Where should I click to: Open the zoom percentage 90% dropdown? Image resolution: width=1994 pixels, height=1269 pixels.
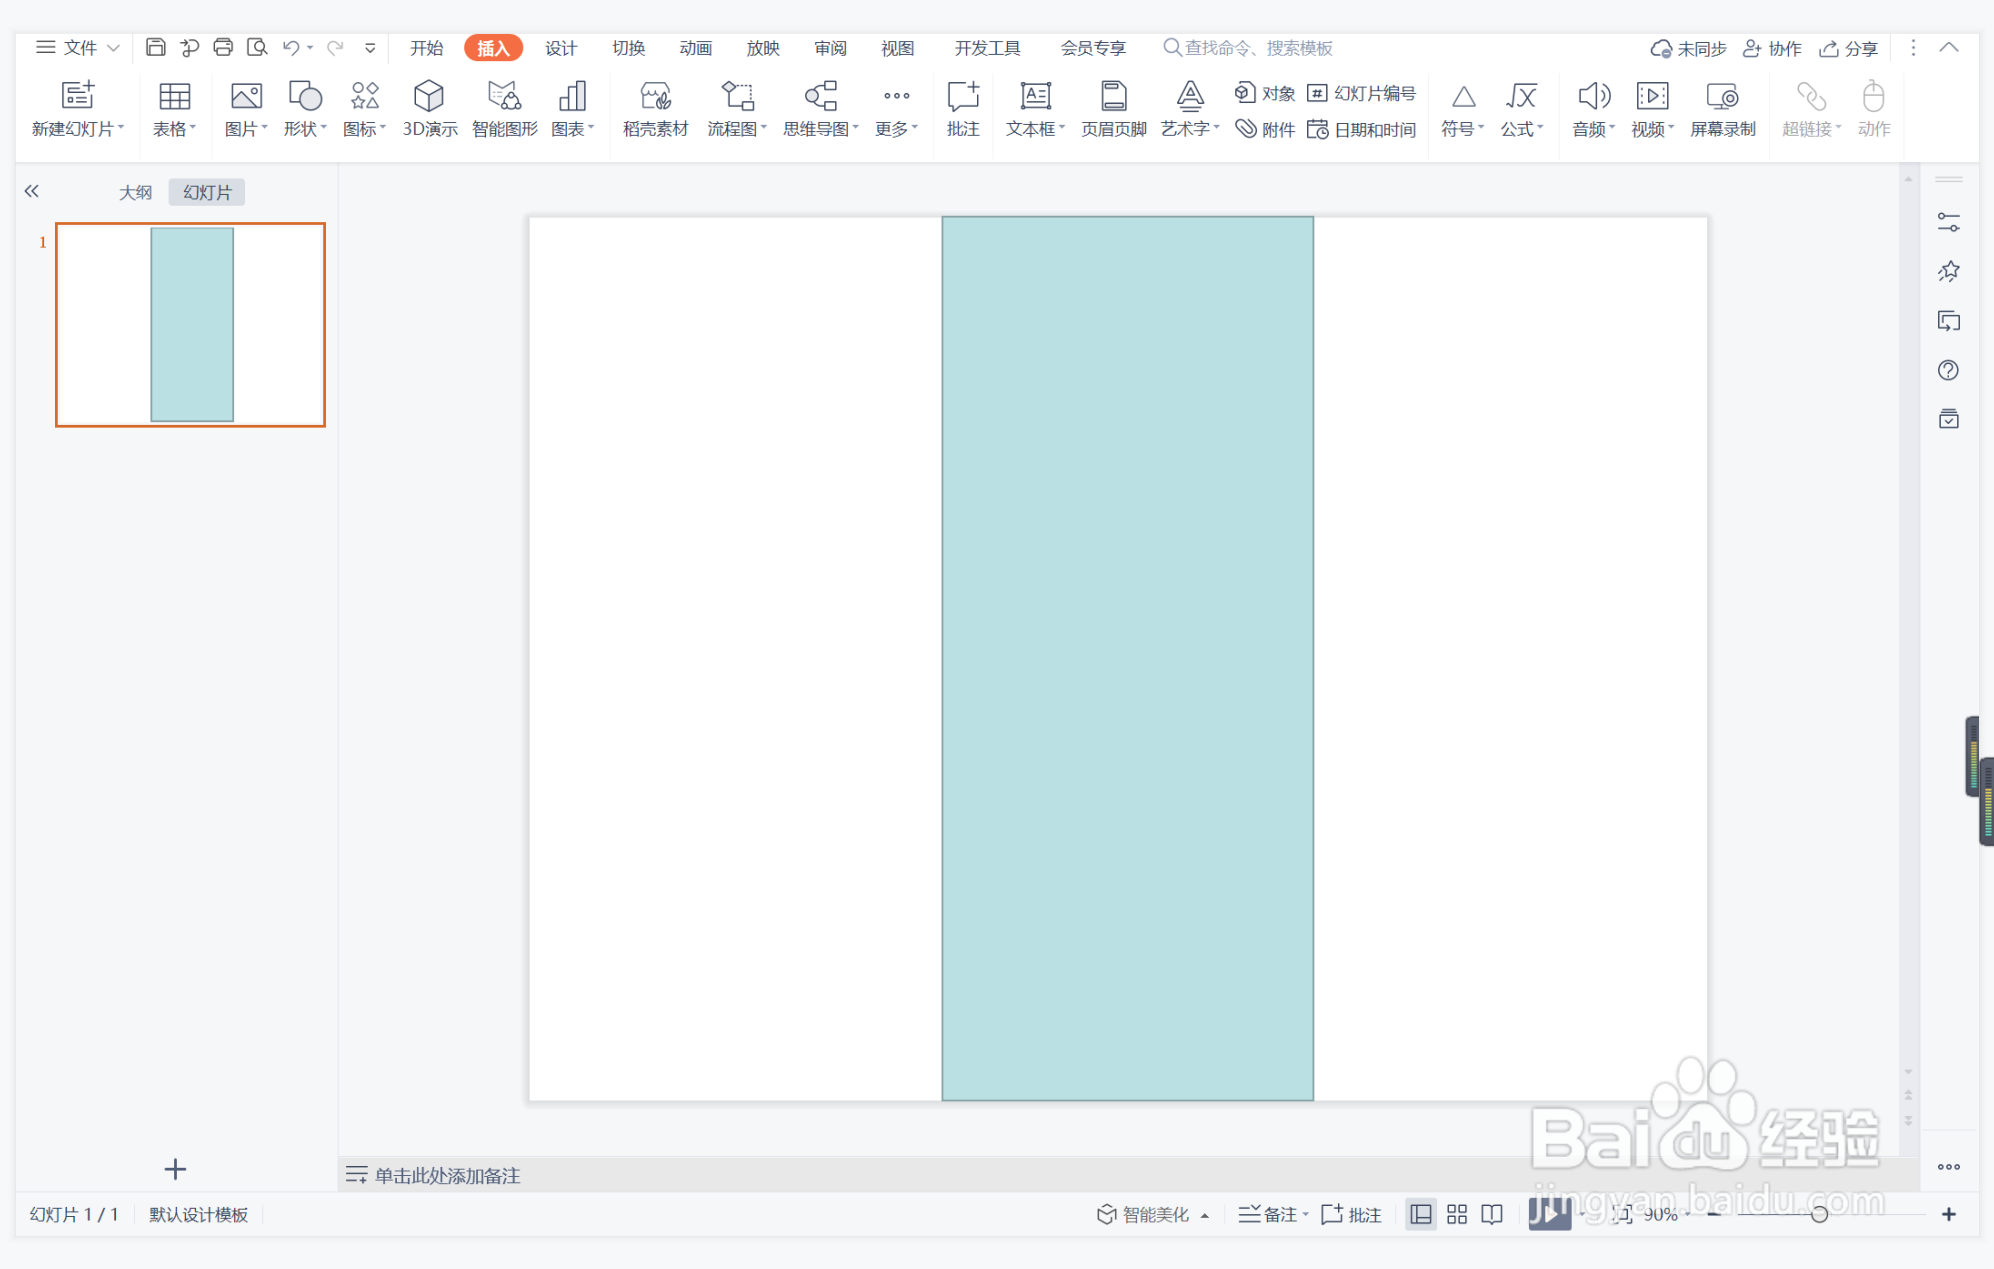pyautogui.click(x=1667, y=1214)
